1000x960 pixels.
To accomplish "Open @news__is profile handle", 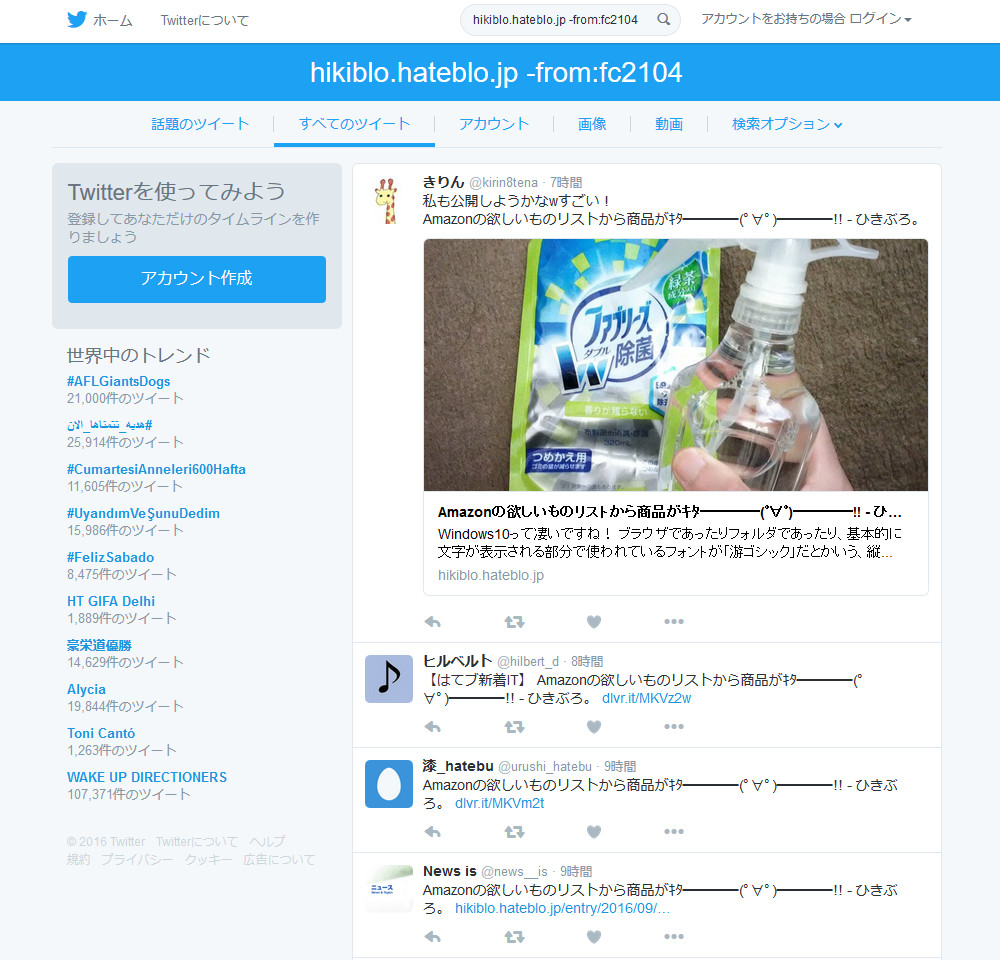I will 514,872.
